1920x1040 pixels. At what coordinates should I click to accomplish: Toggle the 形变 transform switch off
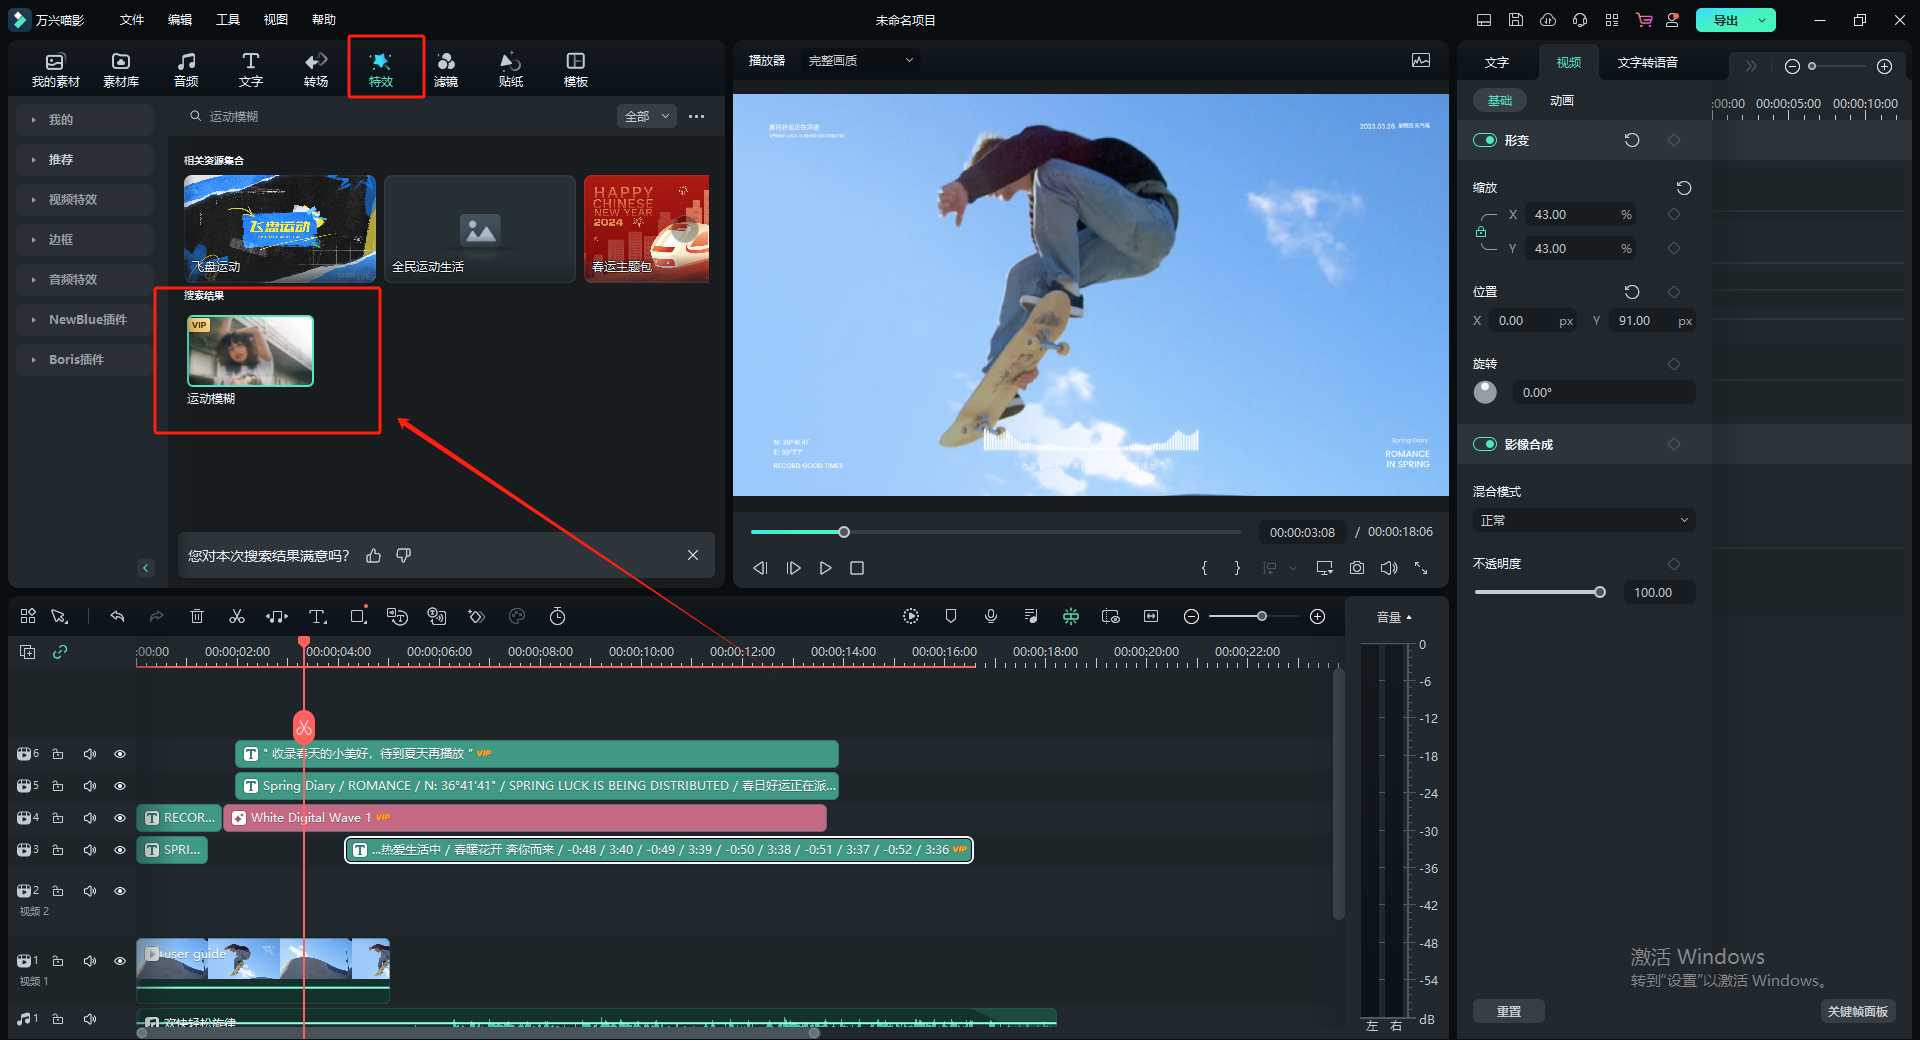click(1485, 140)
